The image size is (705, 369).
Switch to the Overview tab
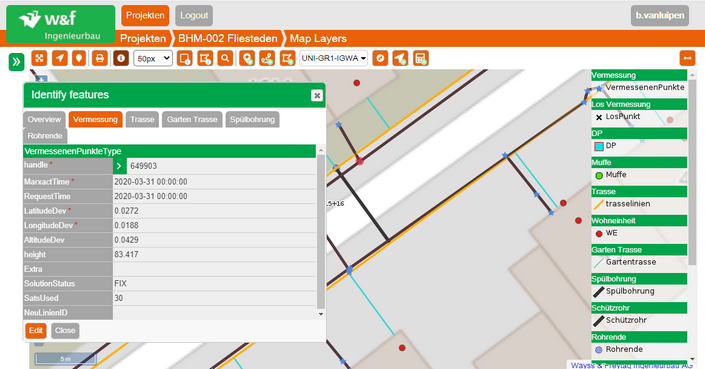pos(44,120)
